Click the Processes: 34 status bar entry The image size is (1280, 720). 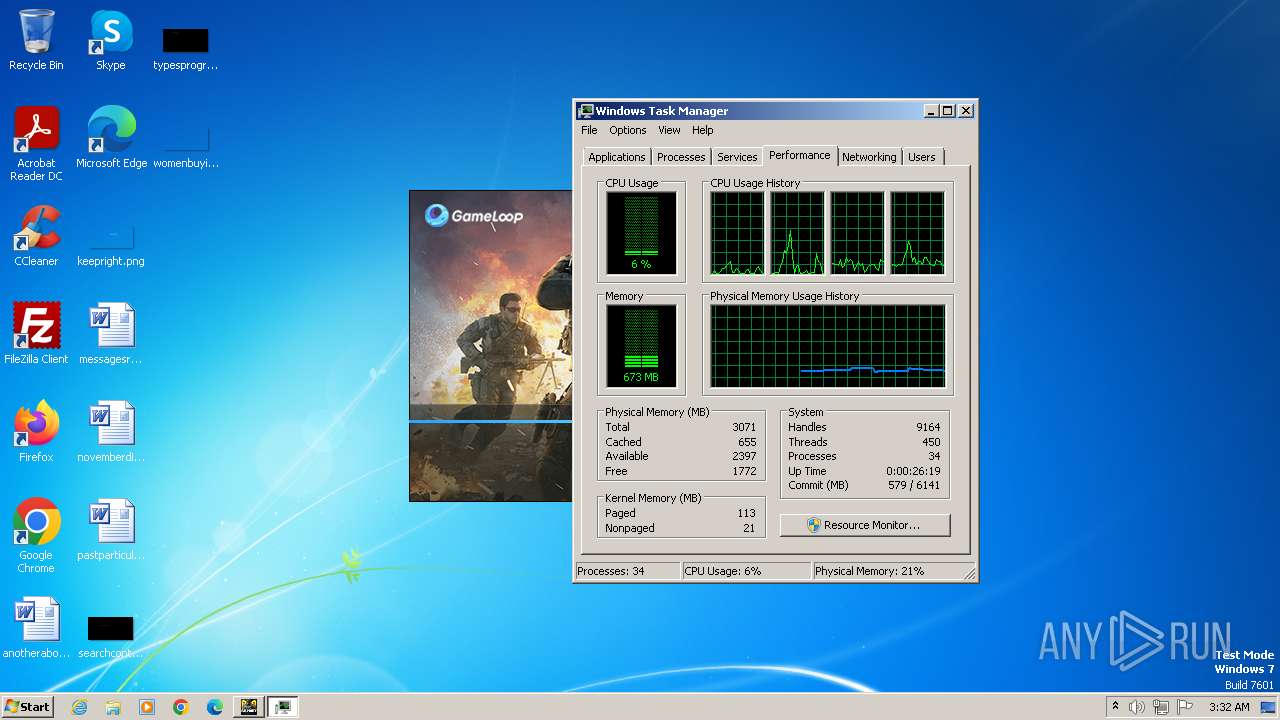(627, 571)
